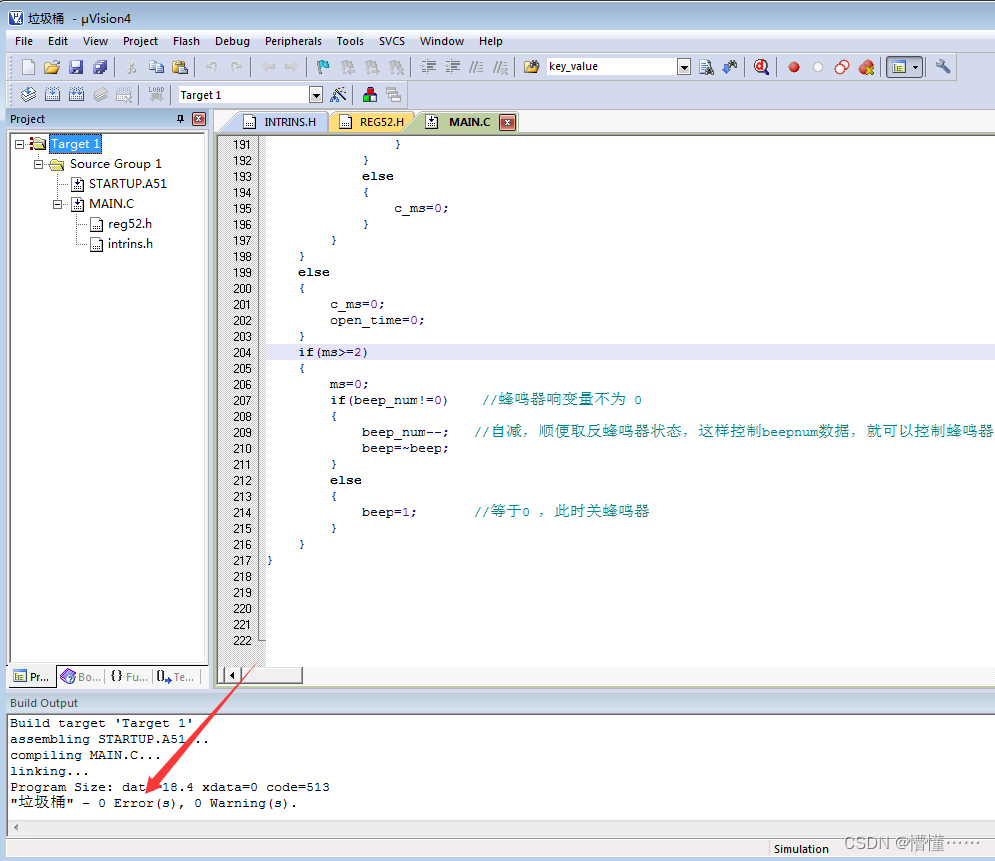Toggle the Project window button
Image resolution: width=995 pixels, height=861 pixels.
pyautogui.click(x=899, y=67)
